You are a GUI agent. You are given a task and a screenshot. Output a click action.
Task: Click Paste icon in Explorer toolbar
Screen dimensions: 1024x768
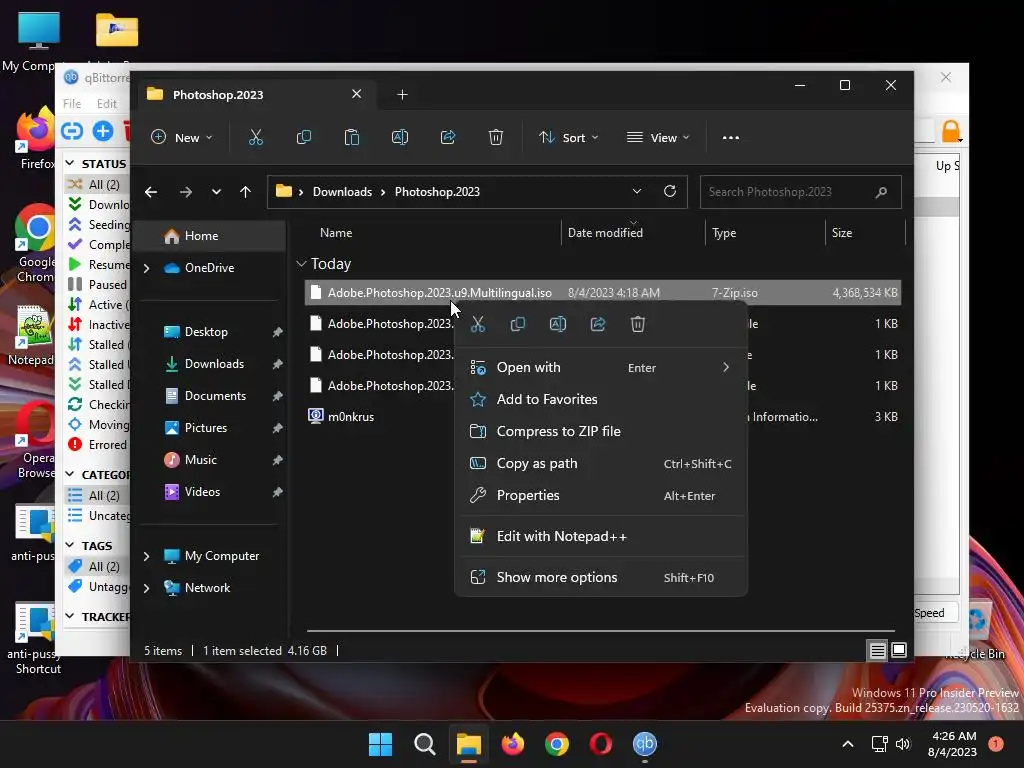[x=351, y=137]
